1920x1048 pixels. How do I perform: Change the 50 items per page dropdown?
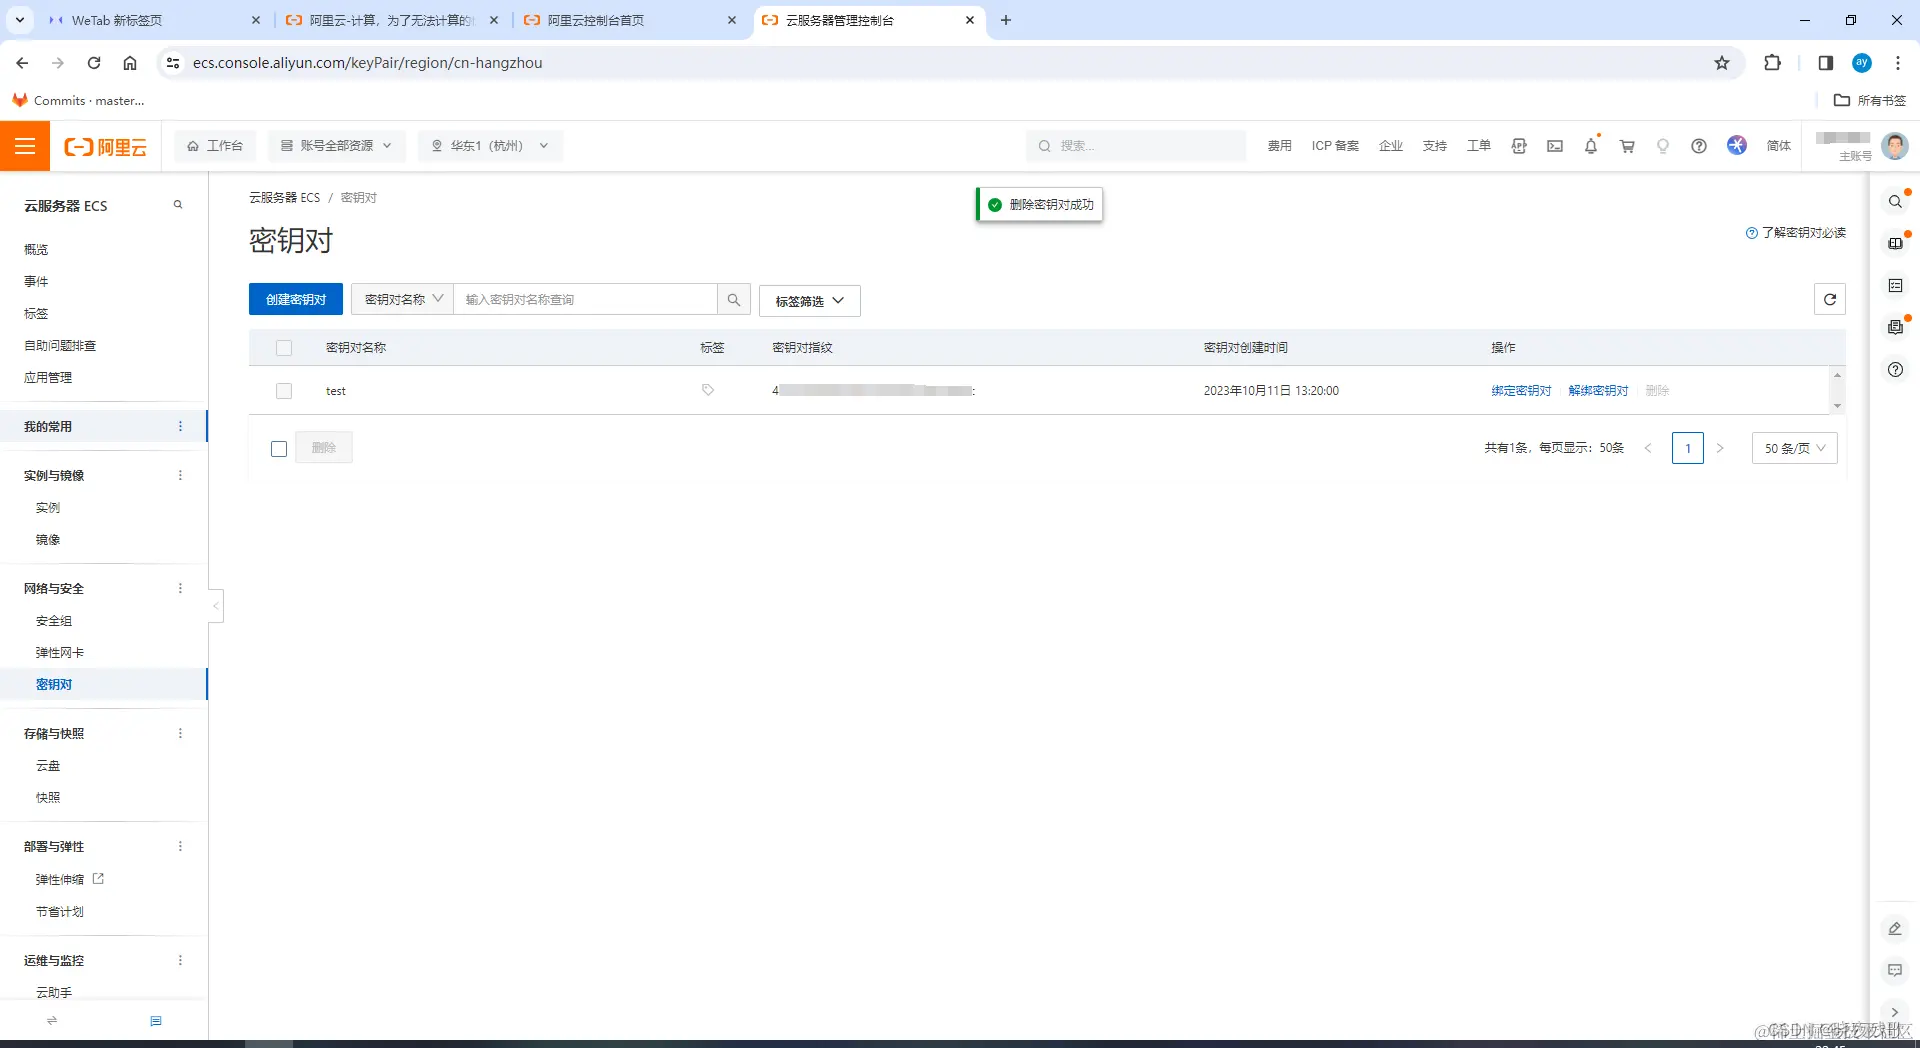(1795, 448)
